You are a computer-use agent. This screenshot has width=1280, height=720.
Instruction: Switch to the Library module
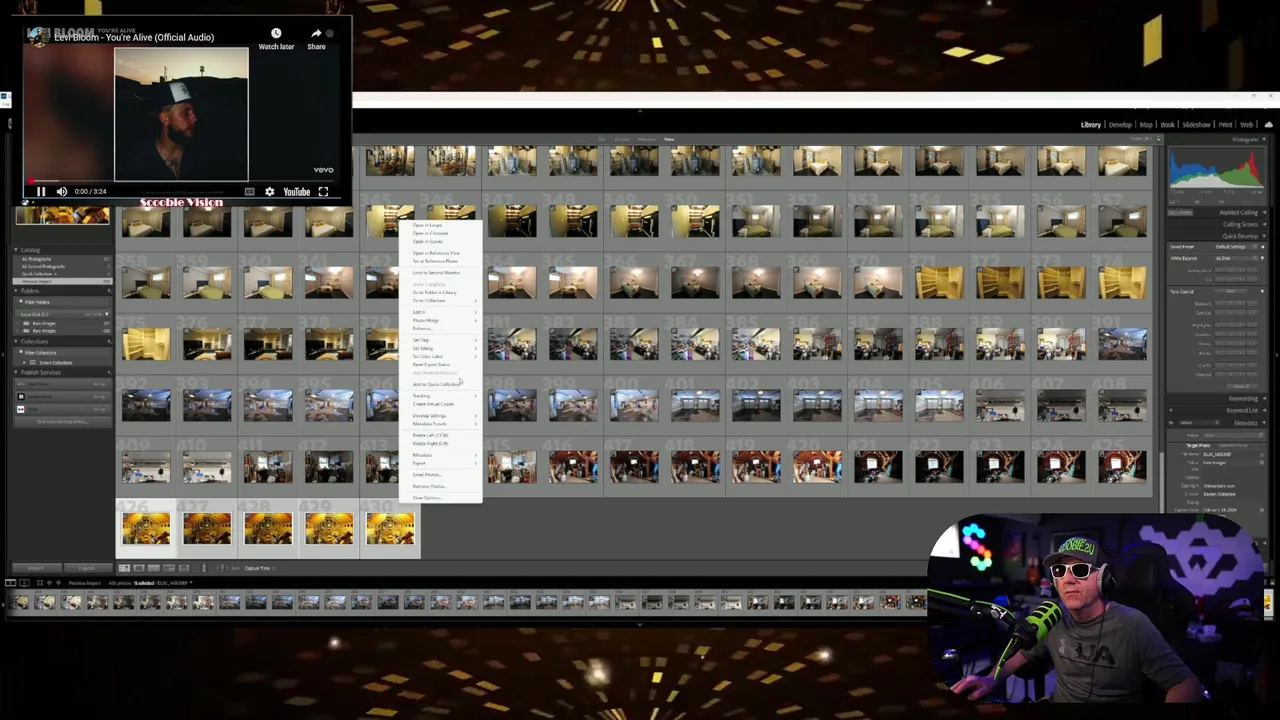[1090, 125]
